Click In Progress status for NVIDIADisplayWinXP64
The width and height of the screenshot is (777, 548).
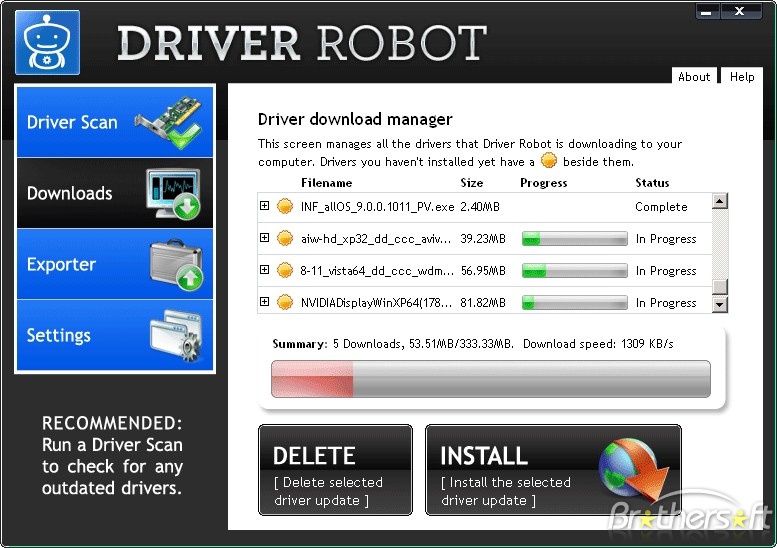pos(666,303)
